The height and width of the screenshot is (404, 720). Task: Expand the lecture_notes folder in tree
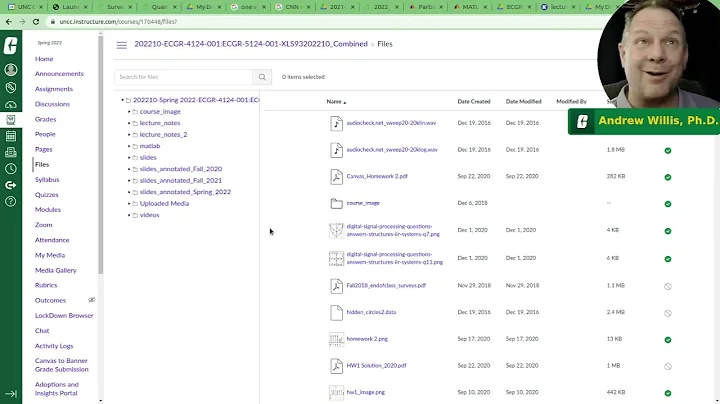pyautogui.click(x=131, y=122)
